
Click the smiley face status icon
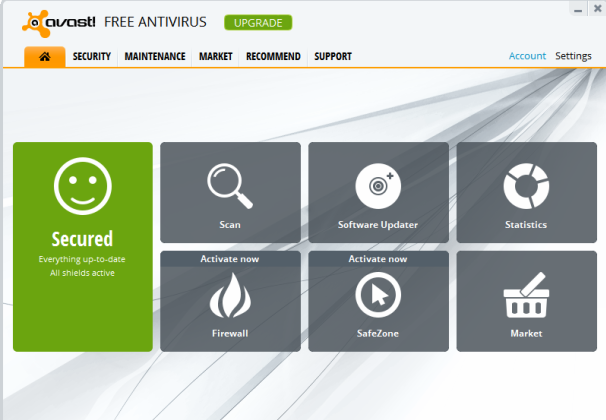point(83,186)
